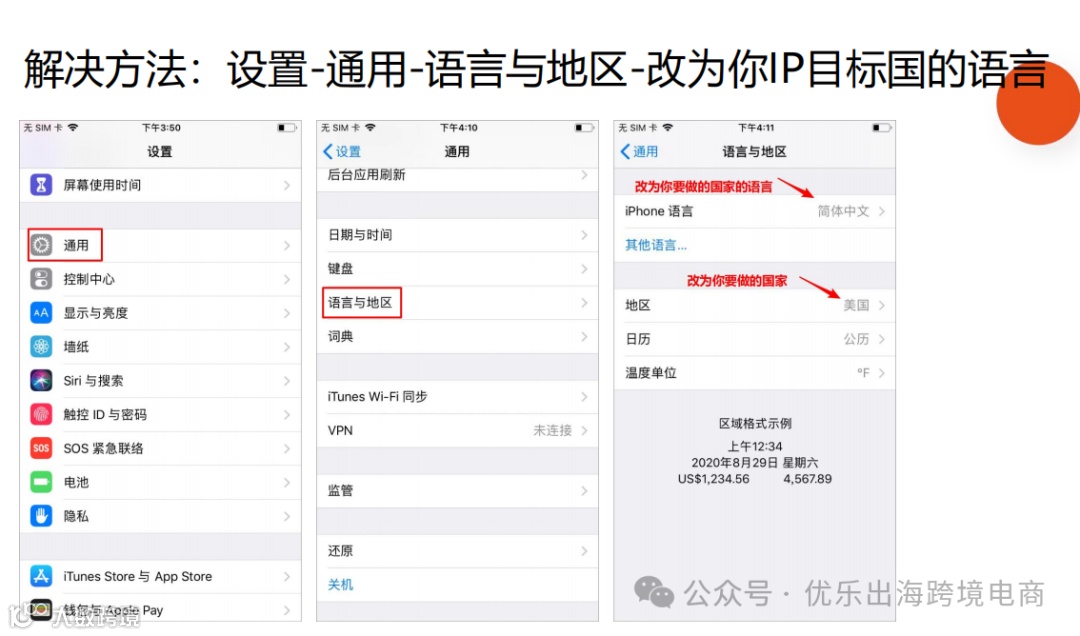Image resolution: width=1080 pixels, height=636 pixels.
Task: Change 地区 value 美国
Action: pos(856,305)
